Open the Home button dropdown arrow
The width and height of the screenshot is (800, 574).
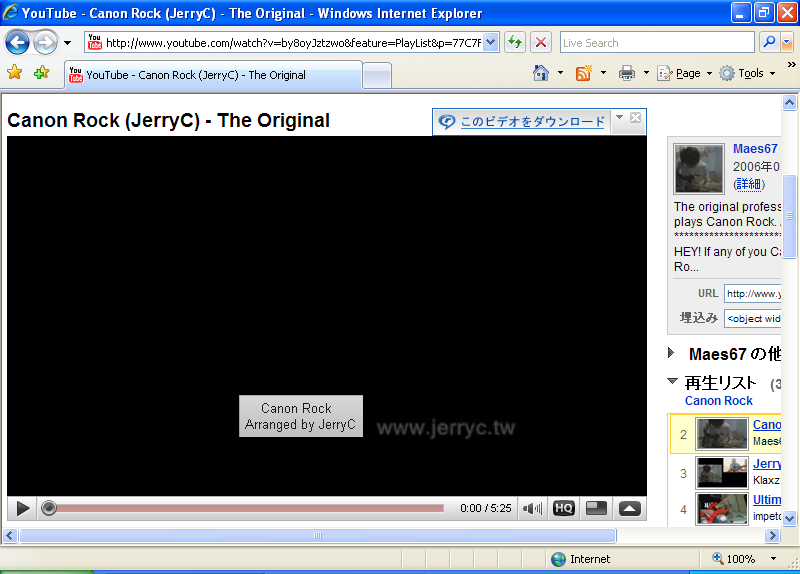tap(560, 73)
